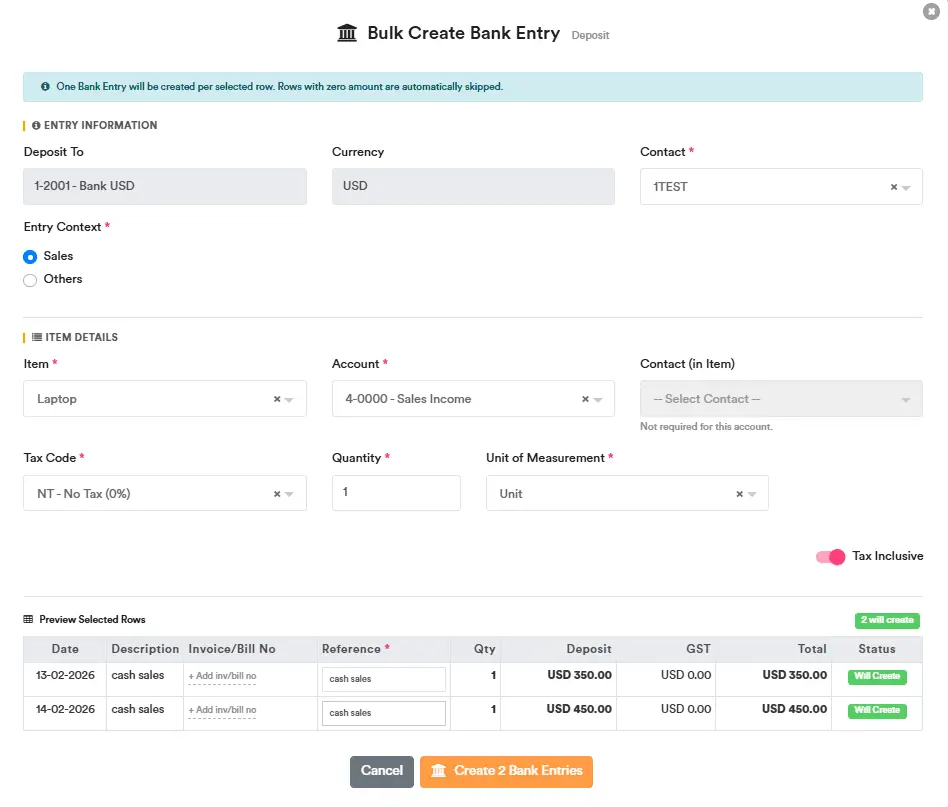Open the Unit of Measurement dropdown
948x807 pixels.
pyautogui.click(x=610, y=494)
